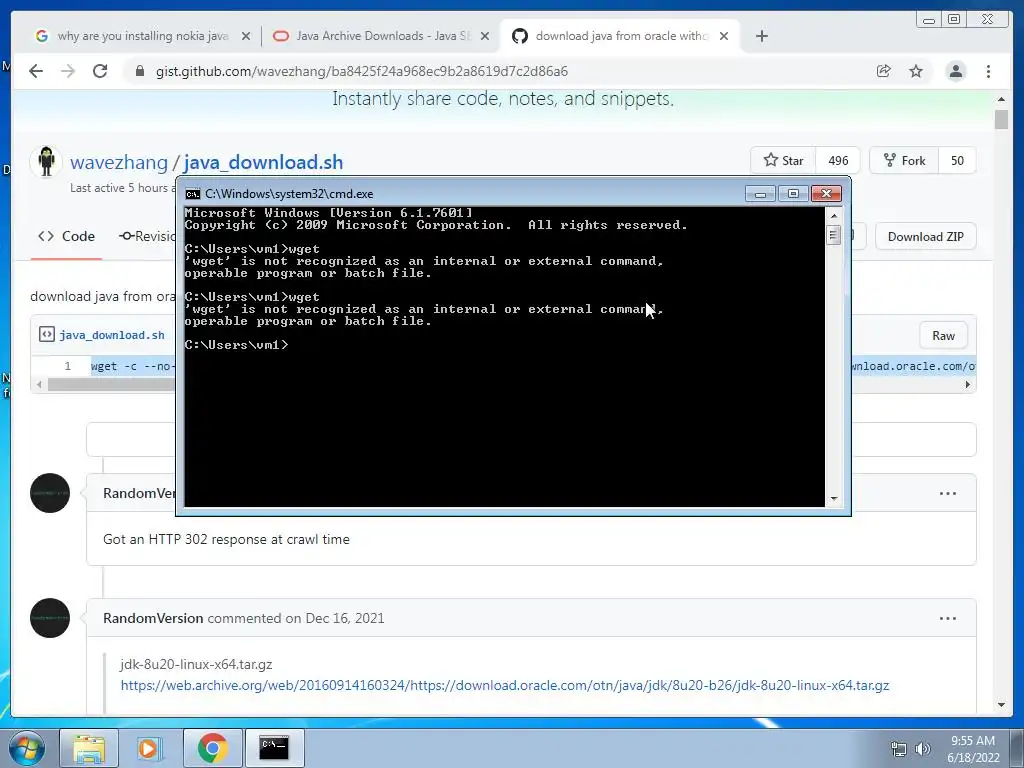
Task: Open a new browser tab
Action: pyautogui.click(x=761, y=36)
